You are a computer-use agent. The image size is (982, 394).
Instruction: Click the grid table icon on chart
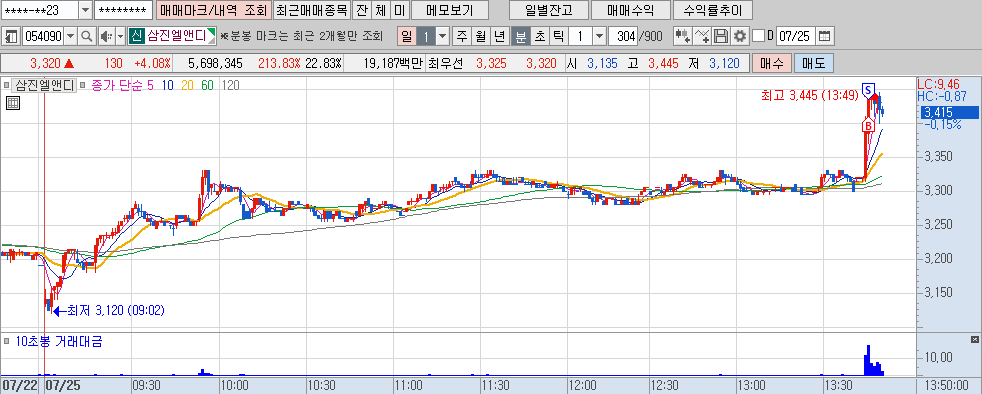[13, 103]
